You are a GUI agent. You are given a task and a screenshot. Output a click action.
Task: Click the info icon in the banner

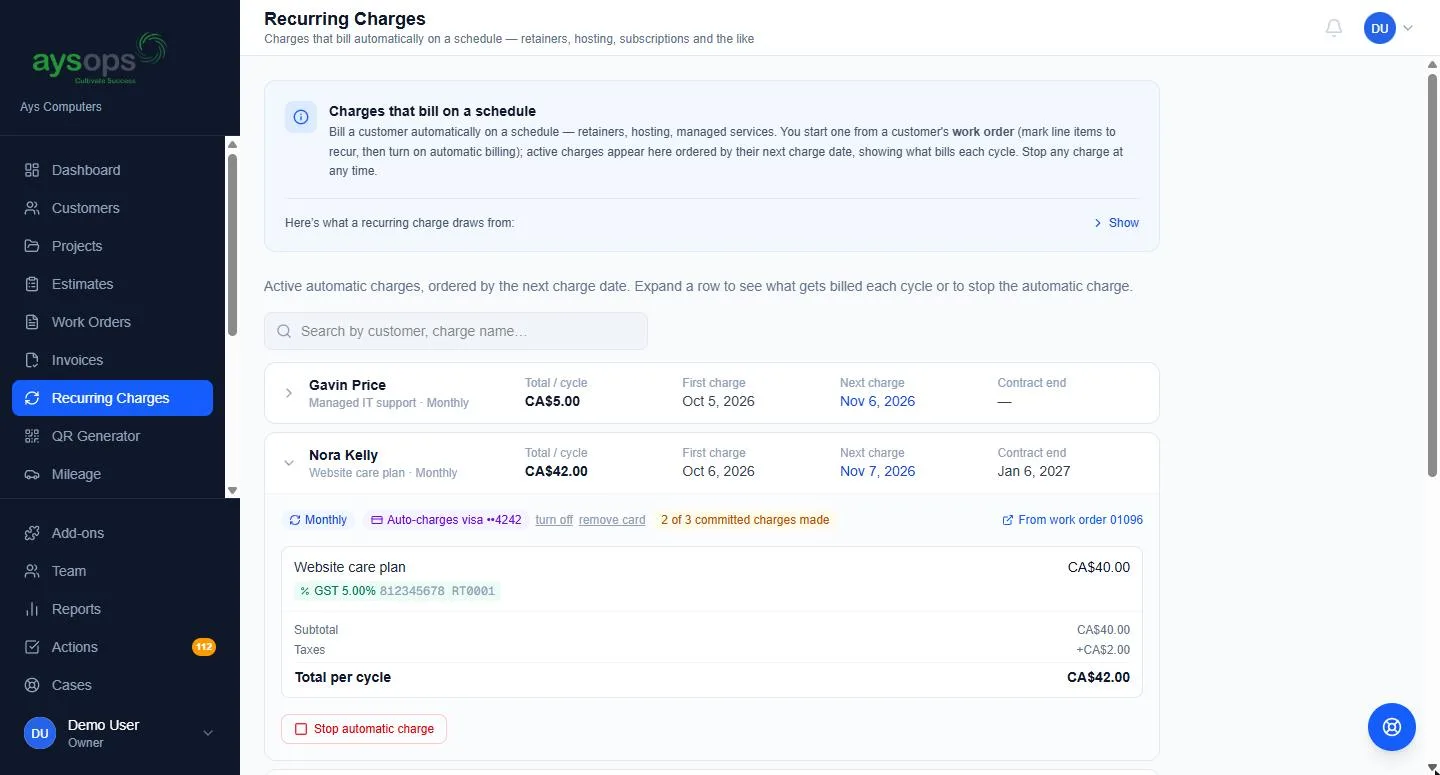click(x=301, y=117)
